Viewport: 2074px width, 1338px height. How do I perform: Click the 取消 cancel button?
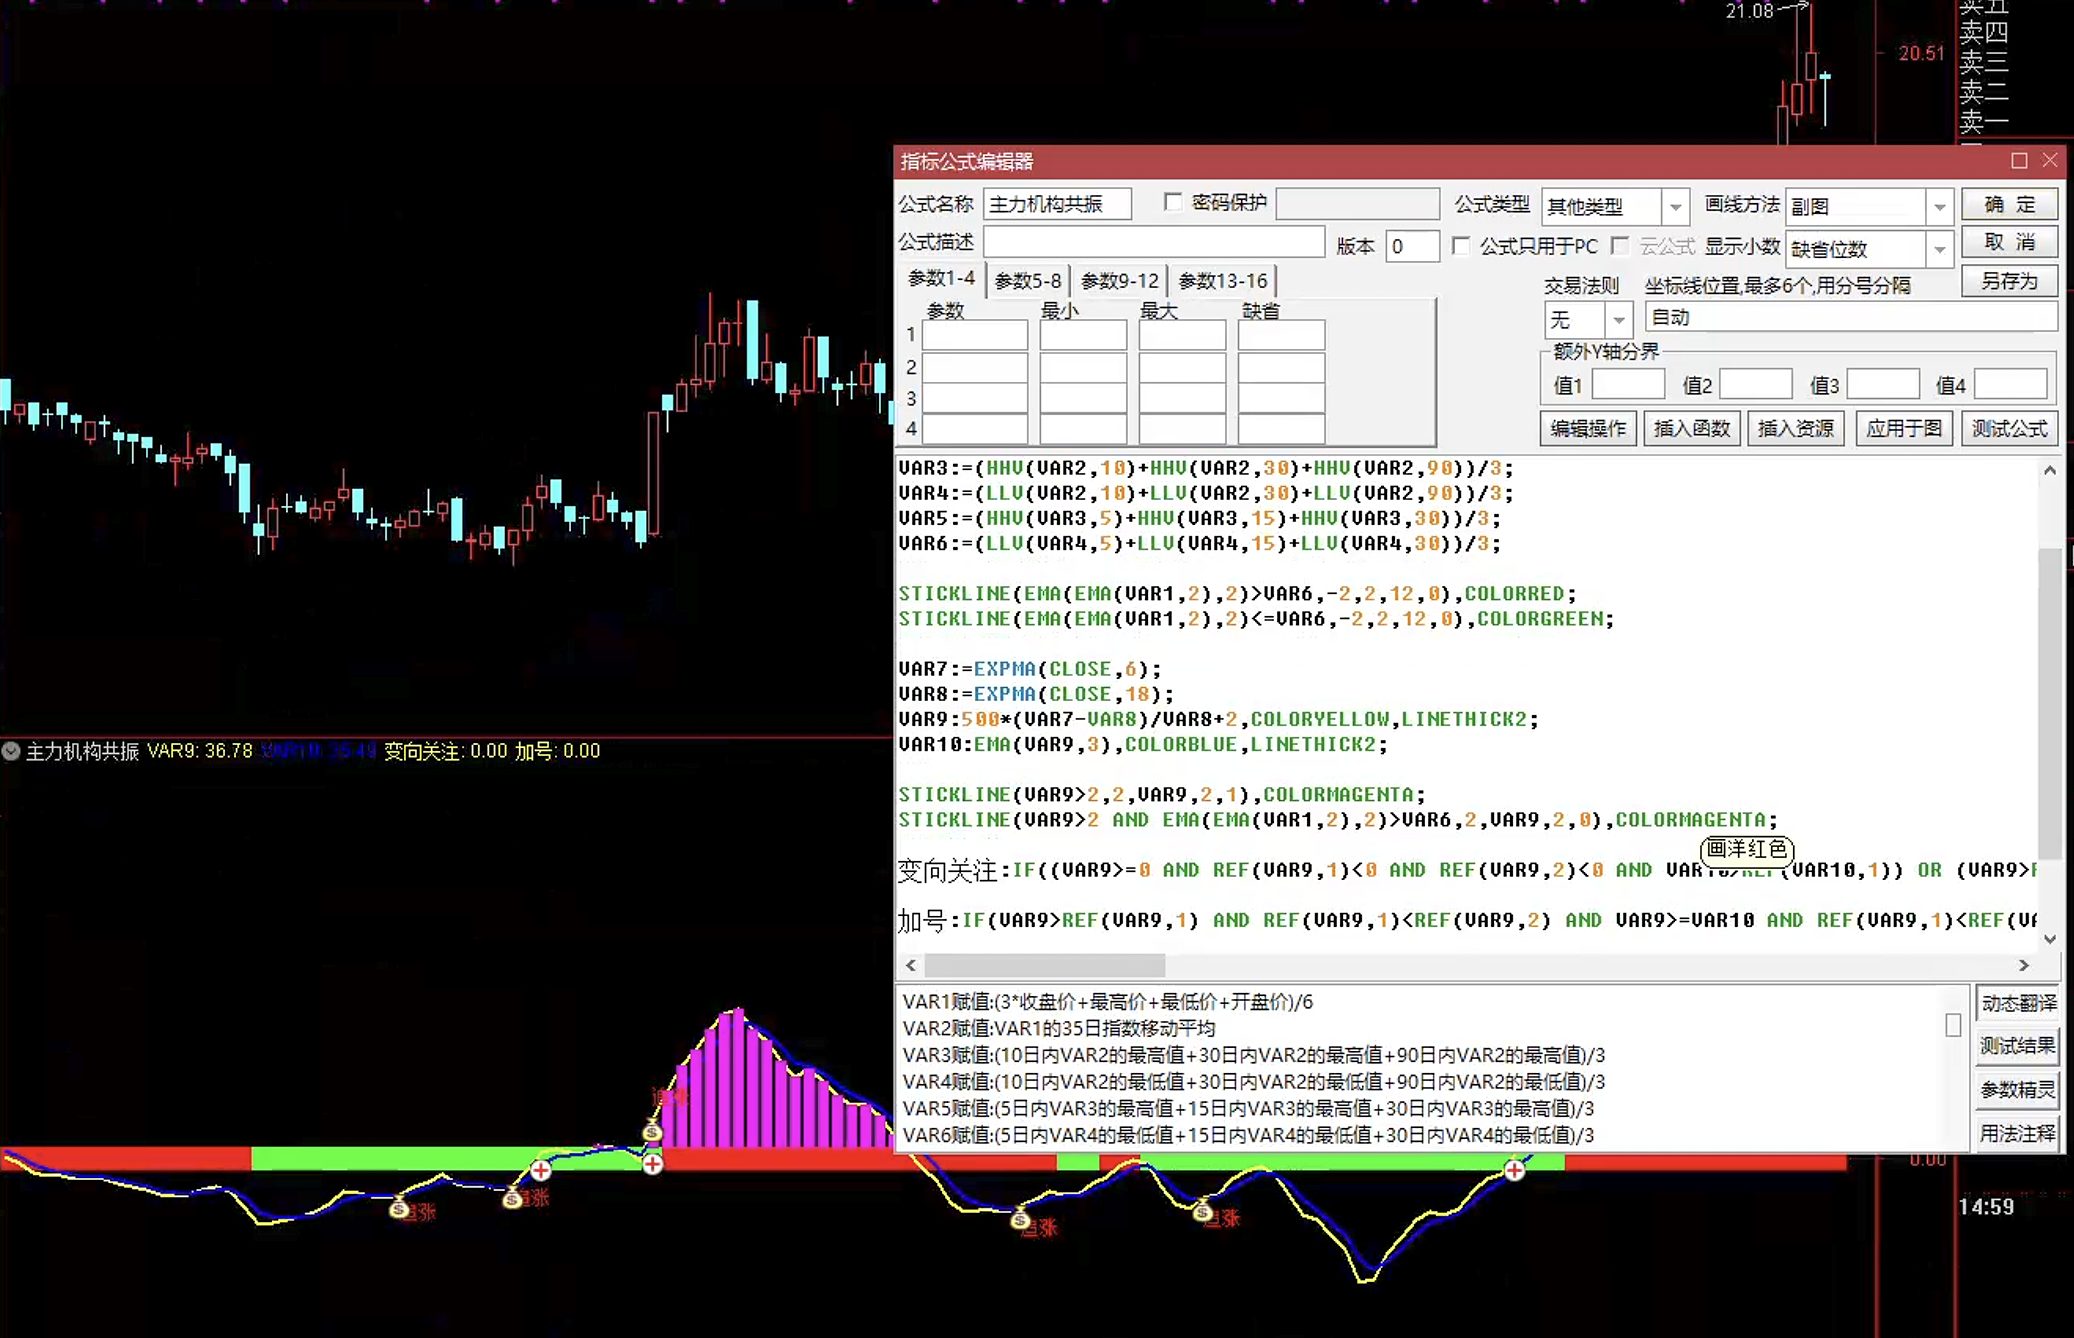[x=2009, y=242]
